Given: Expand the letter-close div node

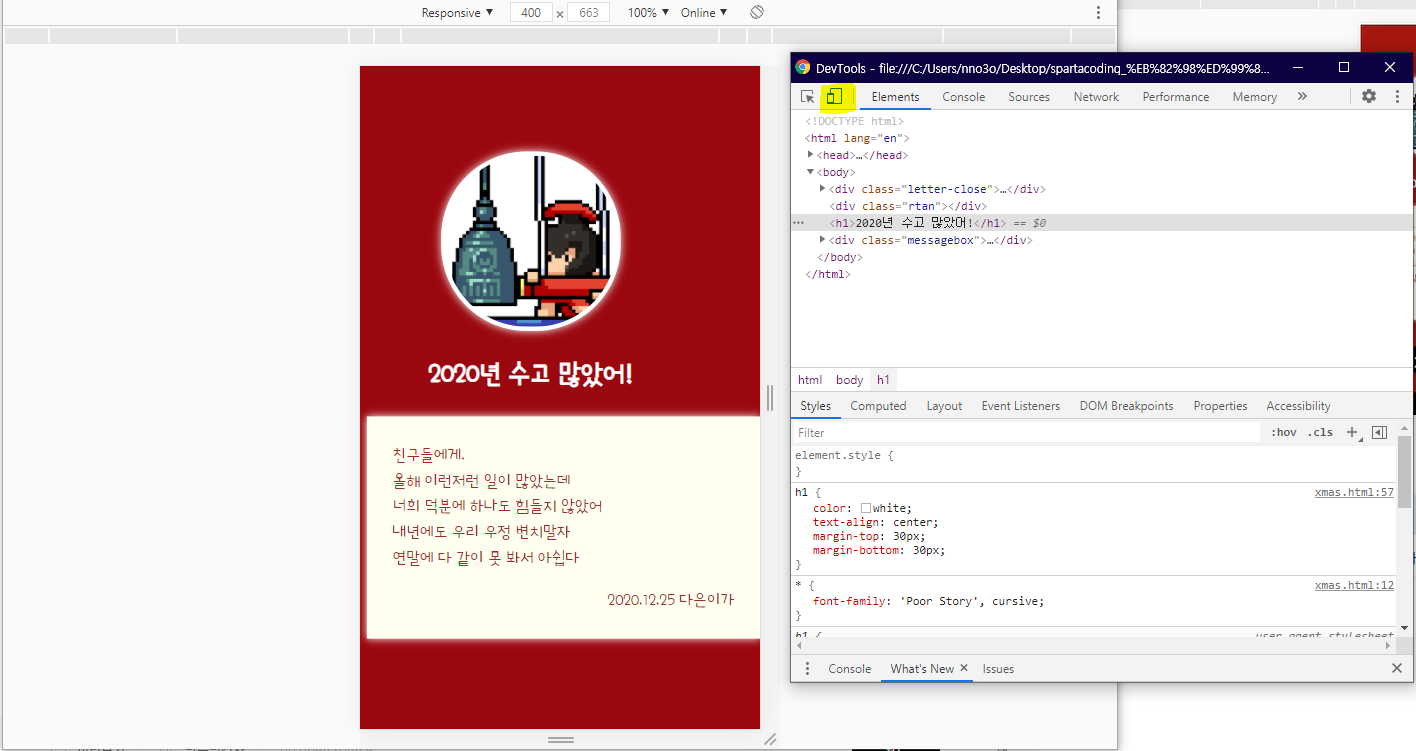Looking at the screenshot, I should 823,189.
